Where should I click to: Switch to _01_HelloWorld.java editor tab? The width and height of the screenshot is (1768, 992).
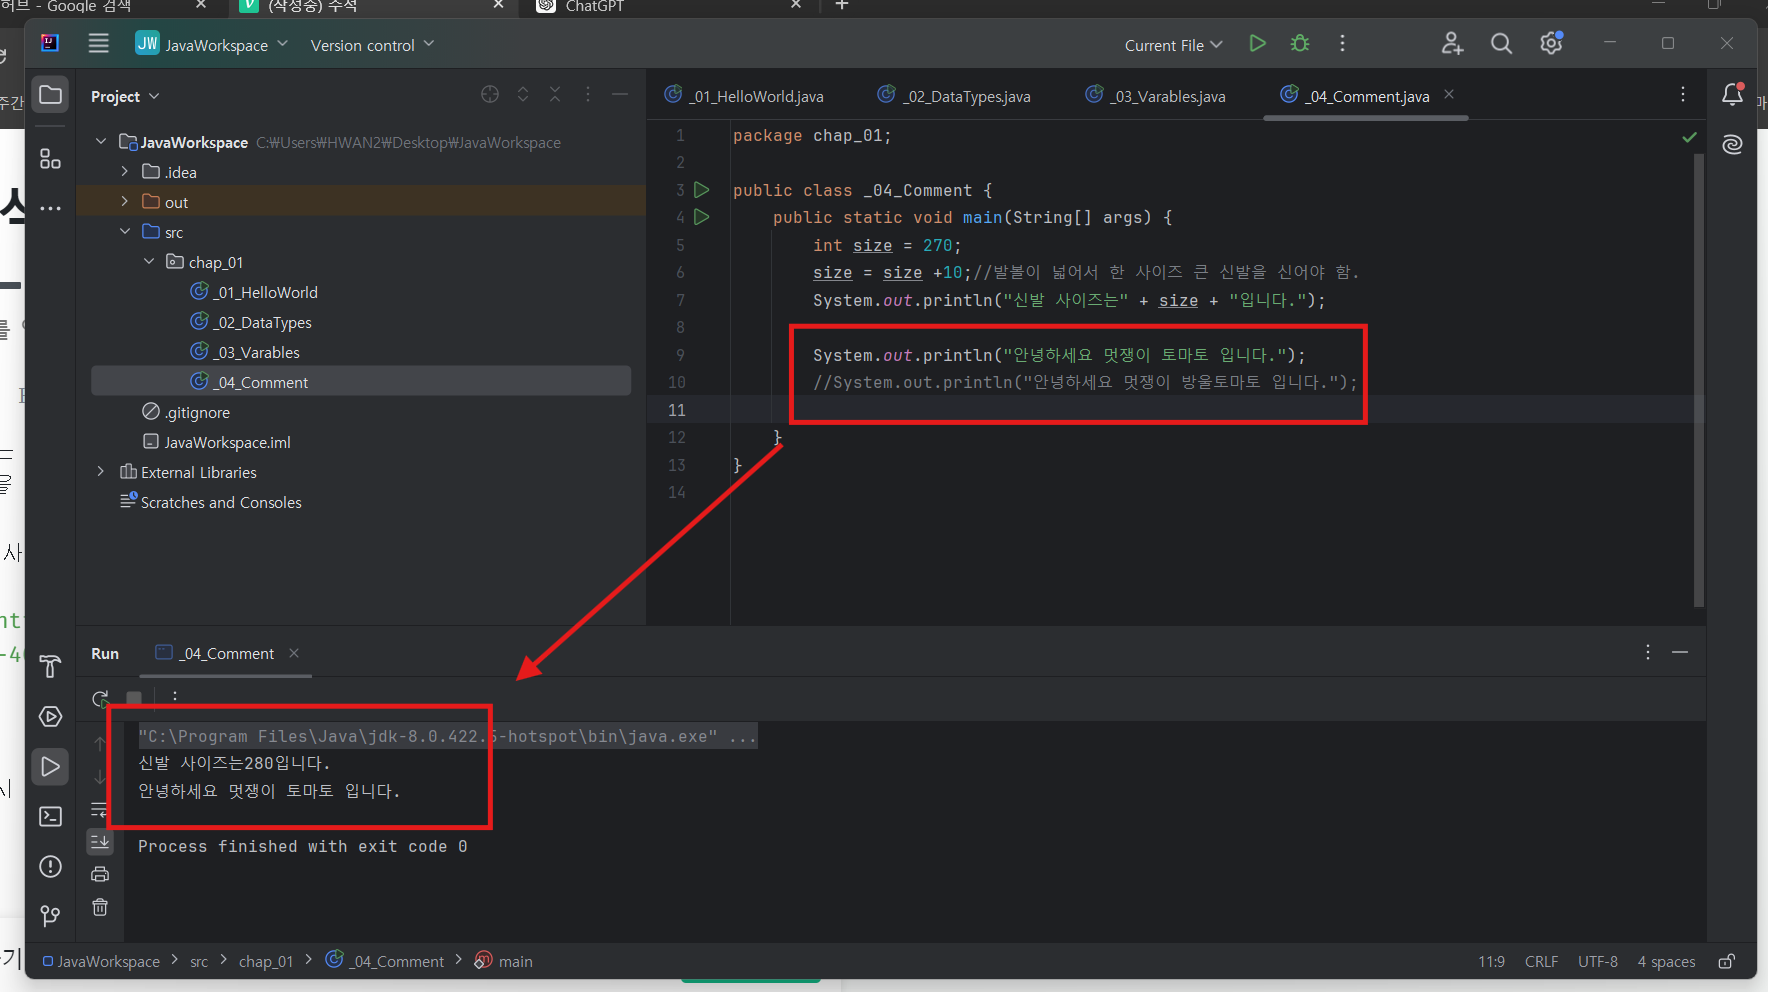744,96
